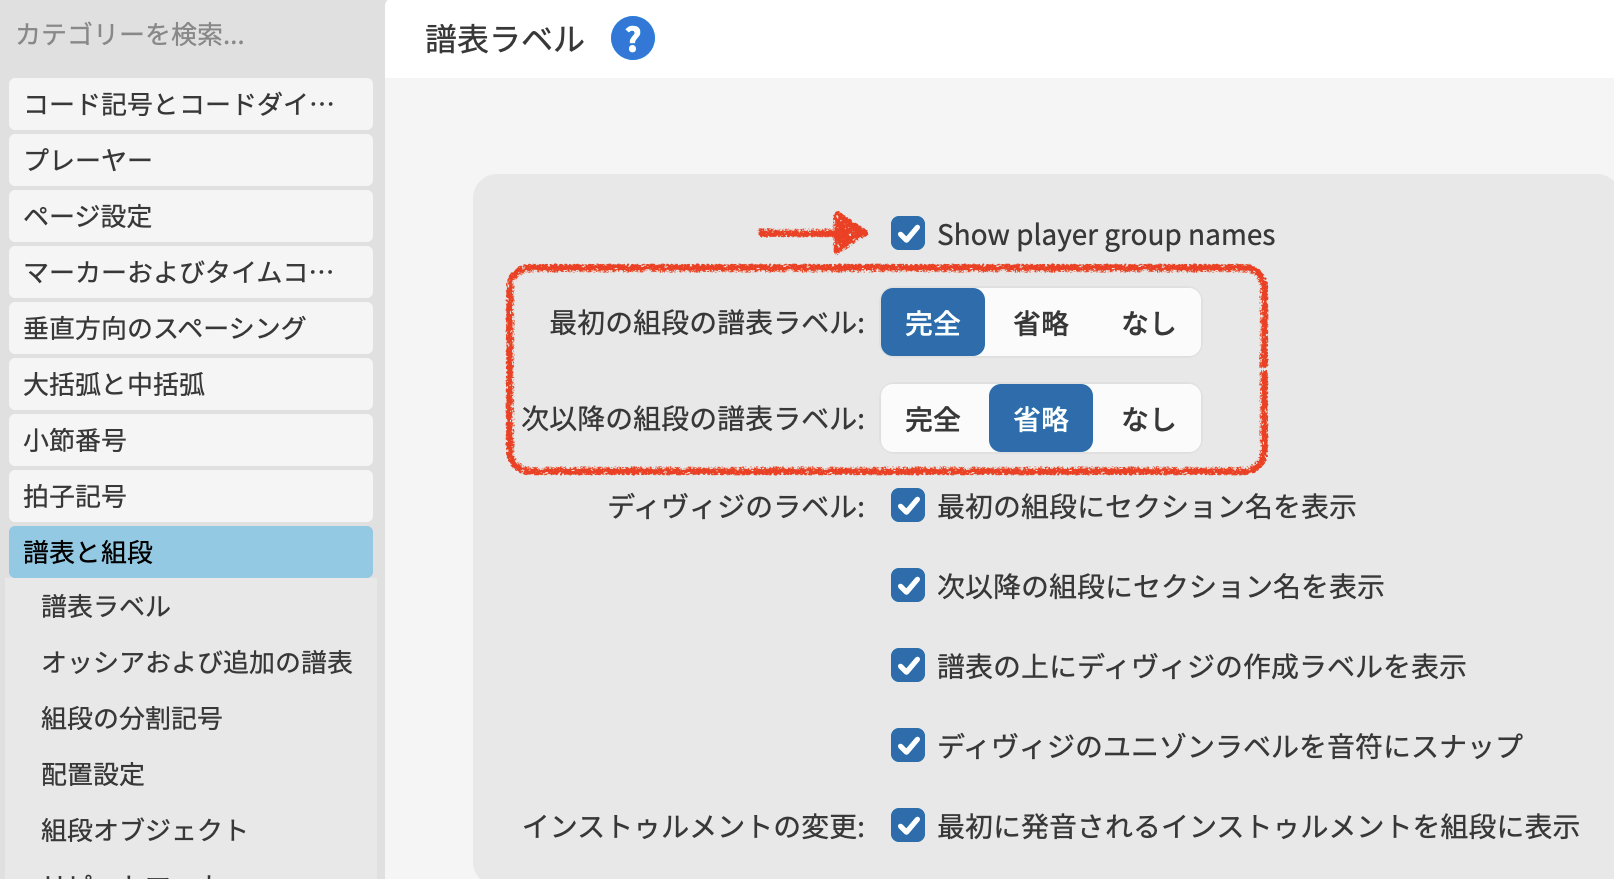Open 組段の分割記号 subsection
The image size is (1614, 879).
[131, 718]
